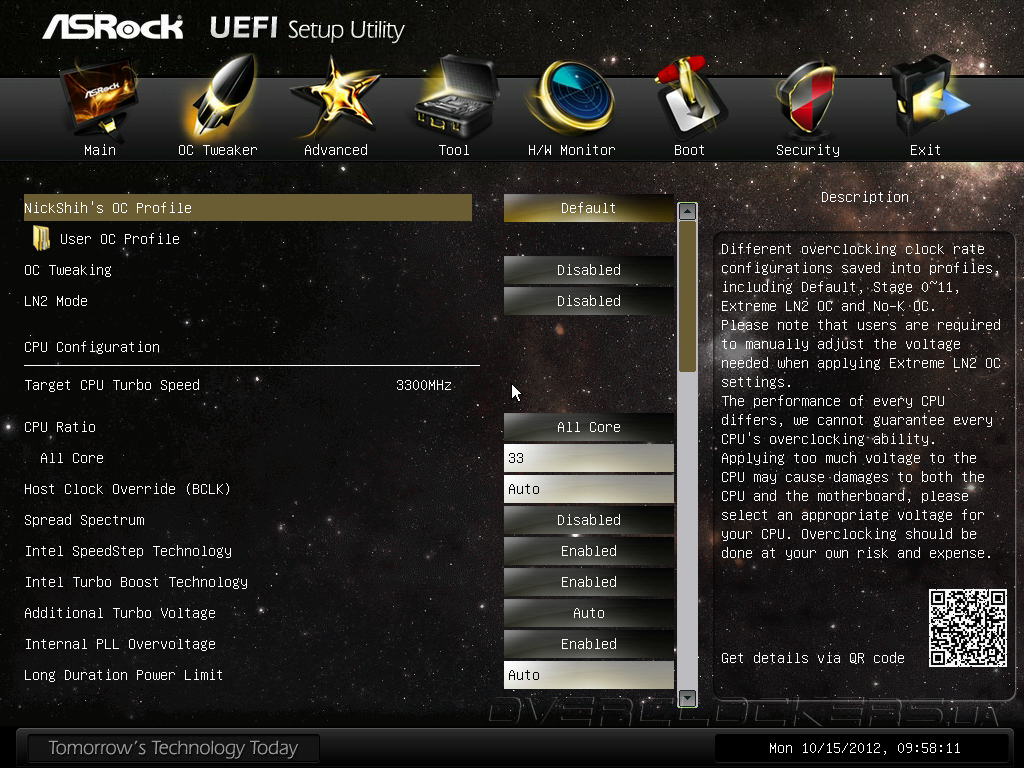Click the 3300MHz value

click(424, 385)
